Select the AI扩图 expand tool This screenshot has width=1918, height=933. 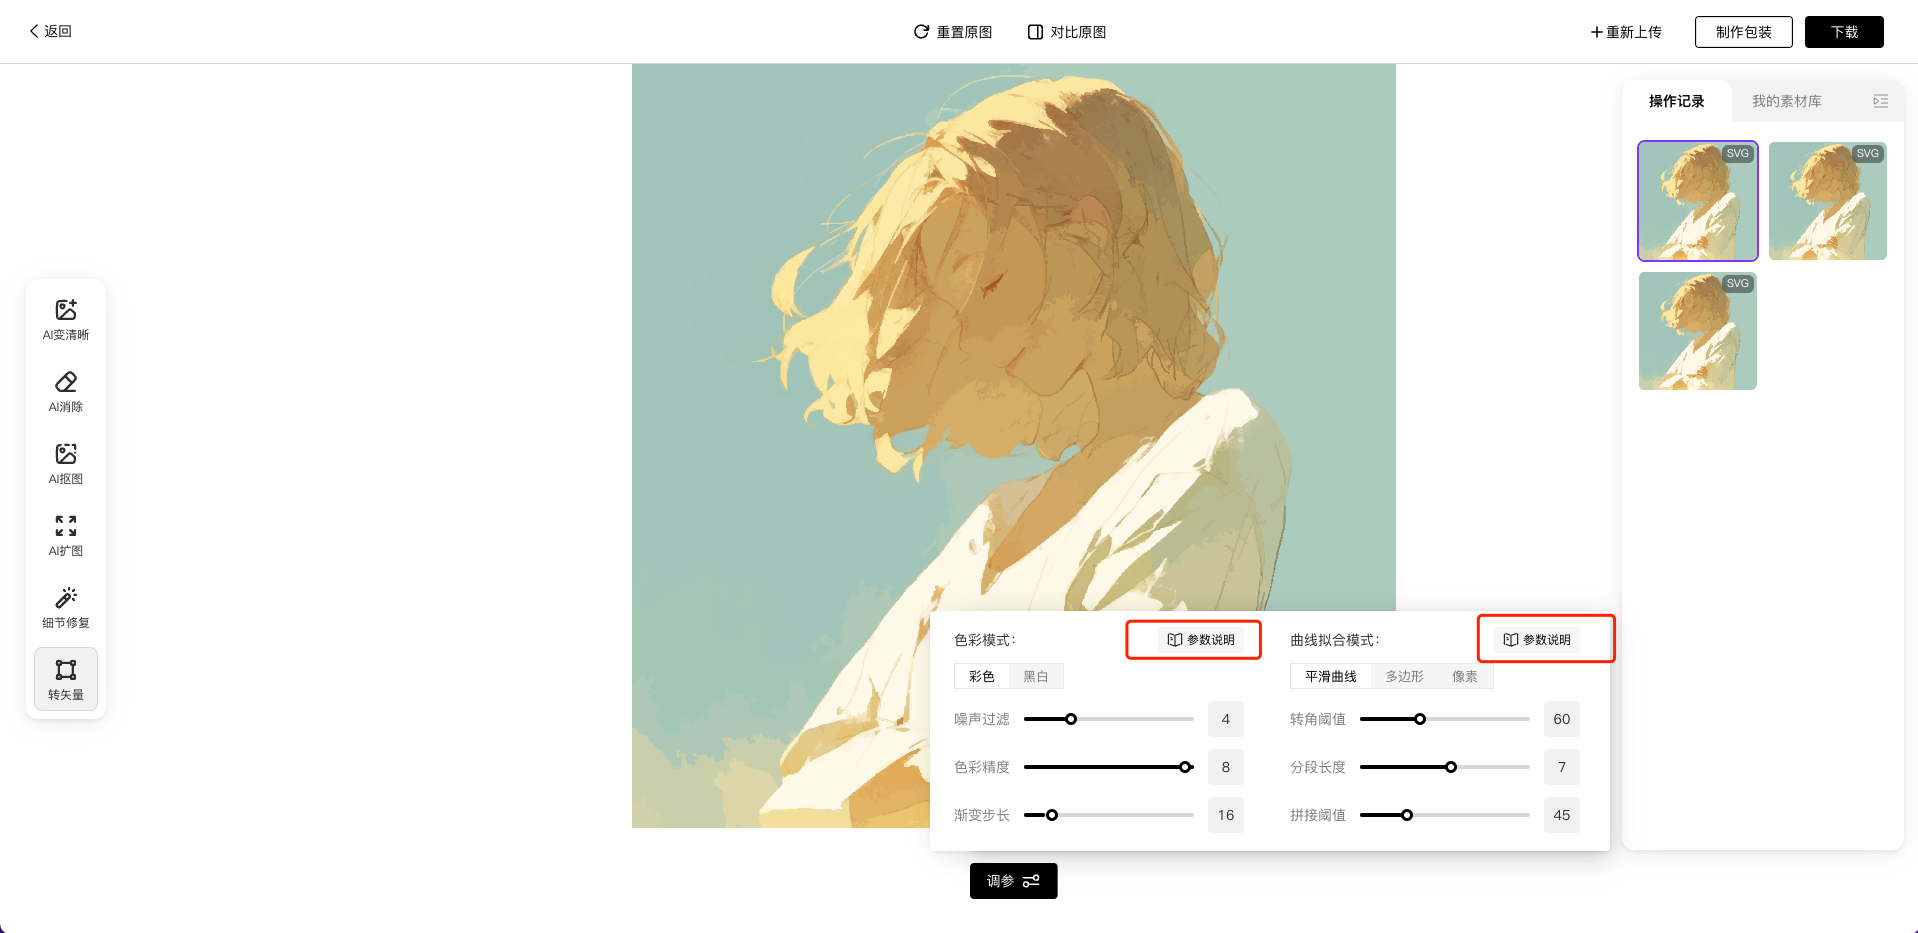coord(66,536)
